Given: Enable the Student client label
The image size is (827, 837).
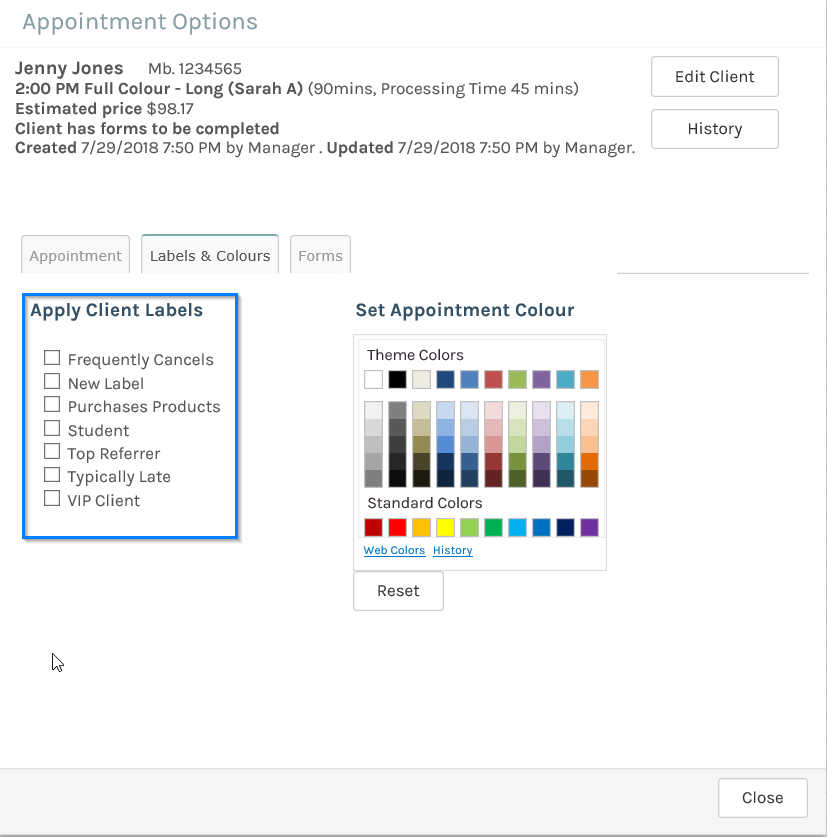Looking at the screenshot, I should point(52,427).
